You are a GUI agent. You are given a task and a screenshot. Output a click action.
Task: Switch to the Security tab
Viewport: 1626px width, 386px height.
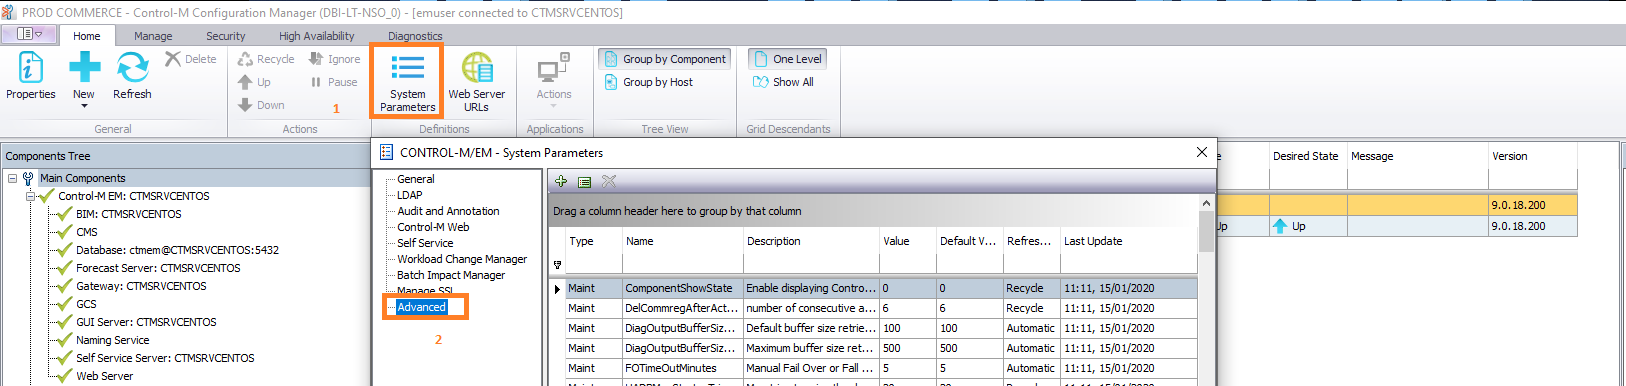tap(226, 36)
